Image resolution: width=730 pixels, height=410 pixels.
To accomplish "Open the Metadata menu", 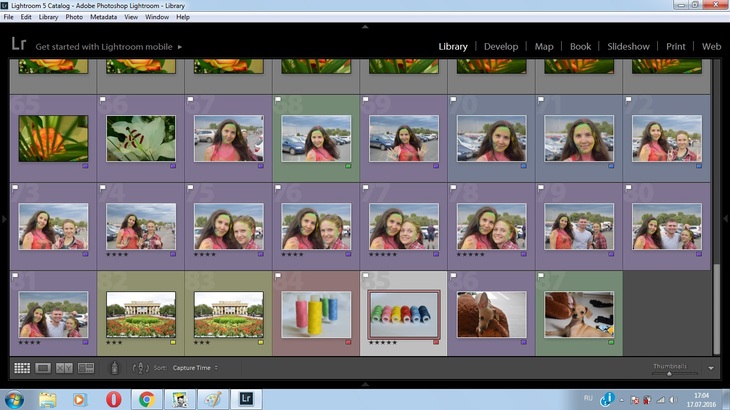I will click(x=103, y=17).
